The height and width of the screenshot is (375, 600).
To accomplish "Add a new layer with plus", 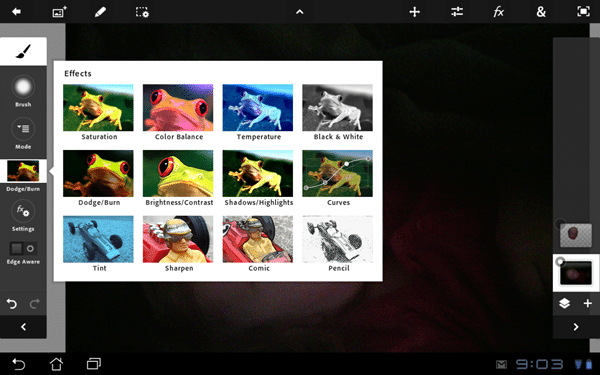I will click(x=588, y=304).
